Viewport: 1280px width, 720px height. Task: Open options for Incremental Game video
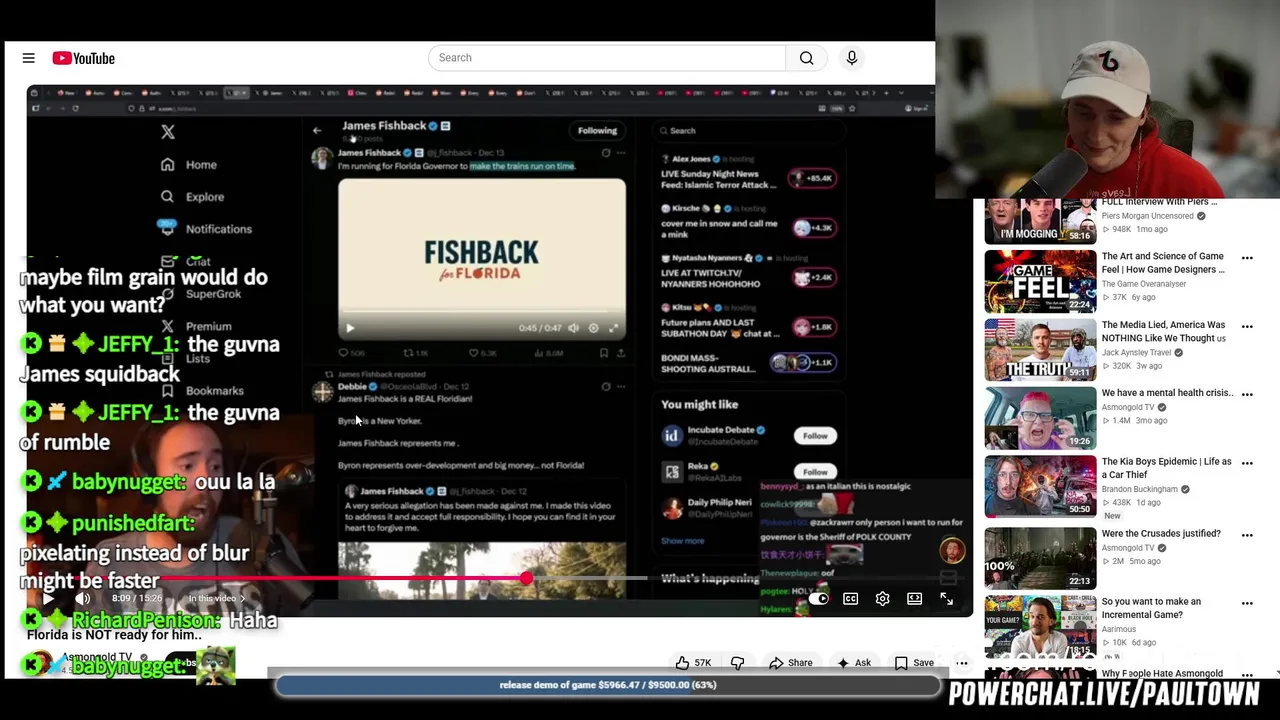coord(1247,603)
